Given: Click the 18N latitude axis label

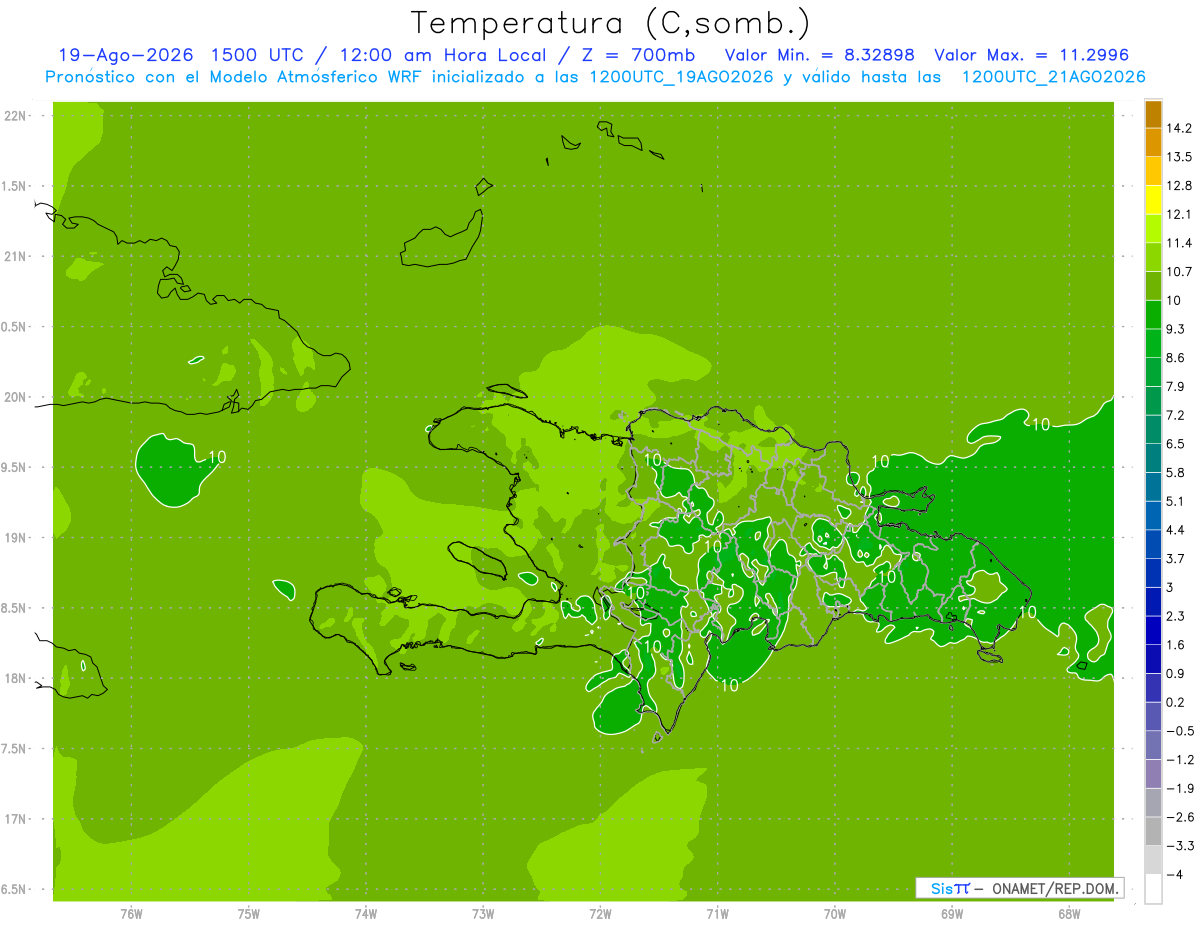Looking at the screenshot, I should click(17, 679).
